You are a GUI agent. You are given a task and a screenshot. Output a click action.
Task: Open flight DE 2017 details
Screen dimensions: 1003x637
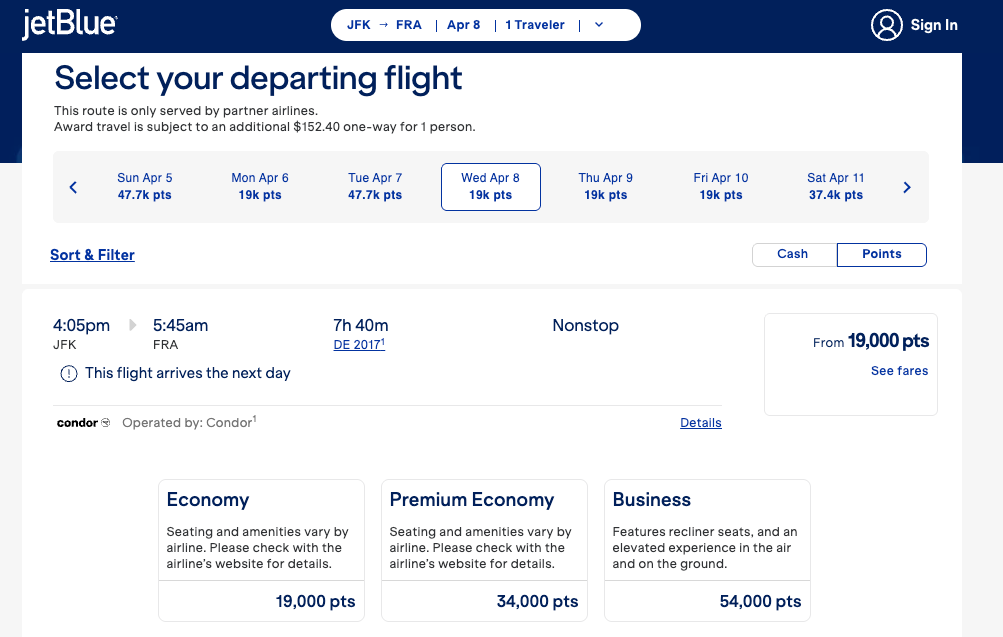point(360,345)
